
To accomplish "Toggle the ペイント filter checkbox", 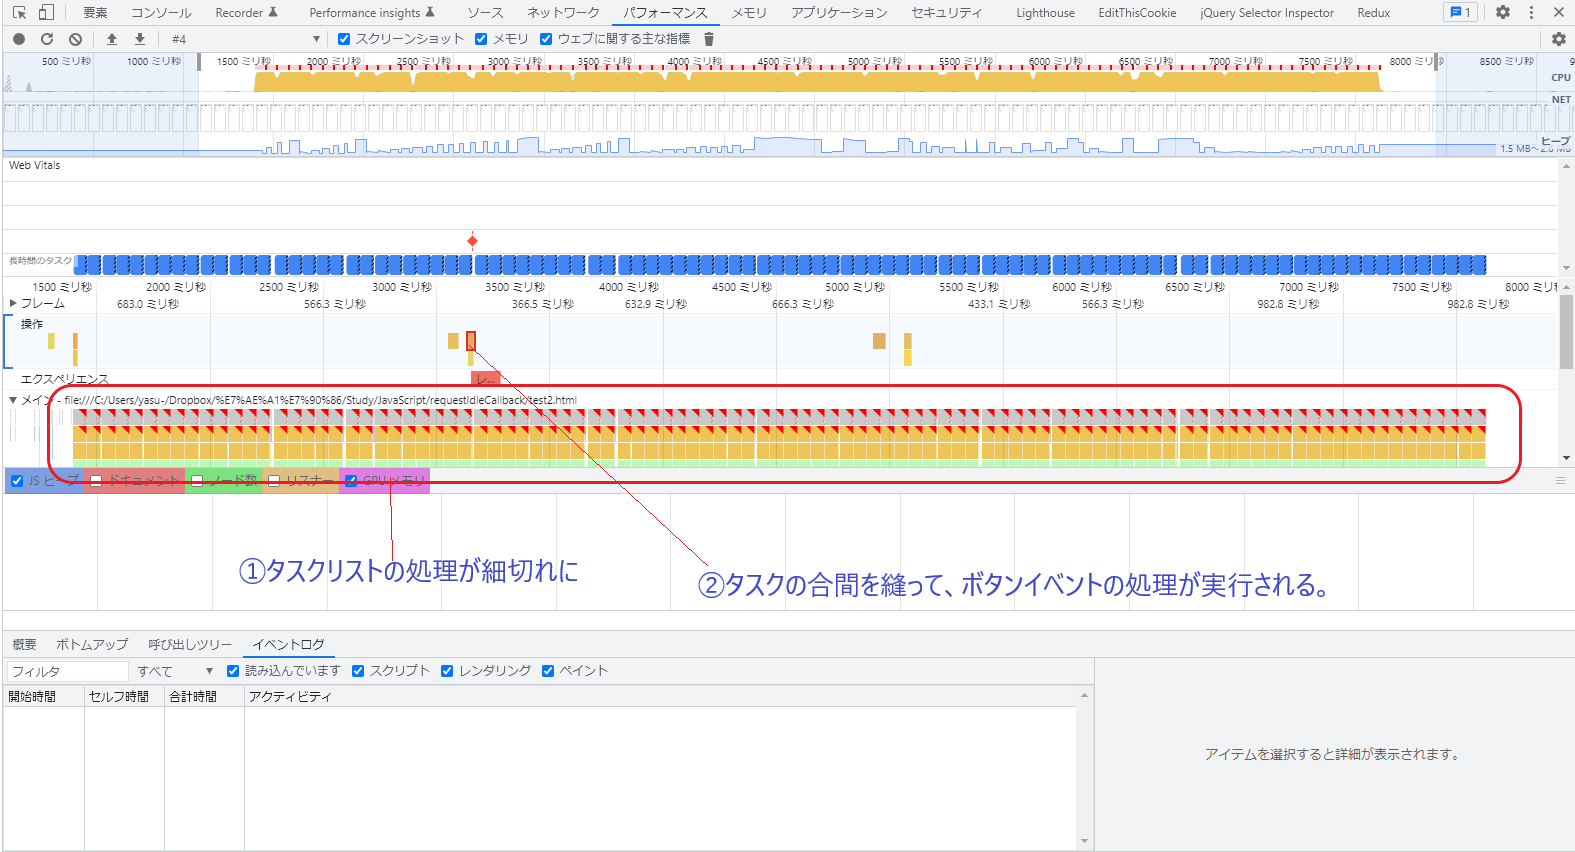I will coord(548,671).
